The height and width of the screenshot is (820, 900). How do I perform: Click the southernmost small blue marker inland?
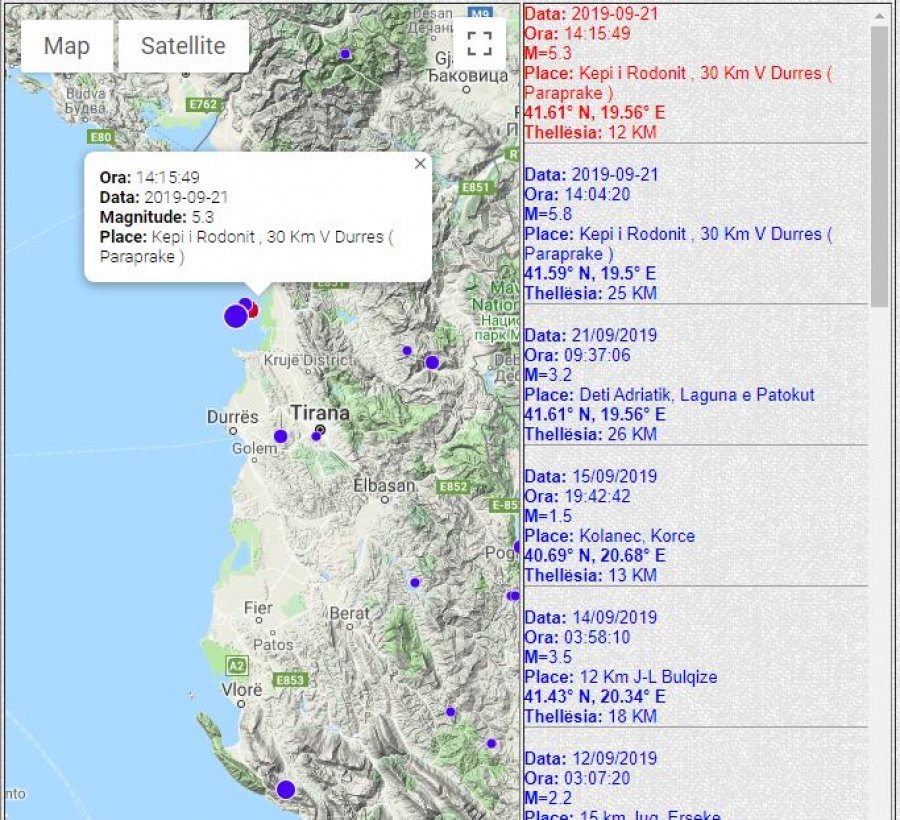[x=491, y=743]
